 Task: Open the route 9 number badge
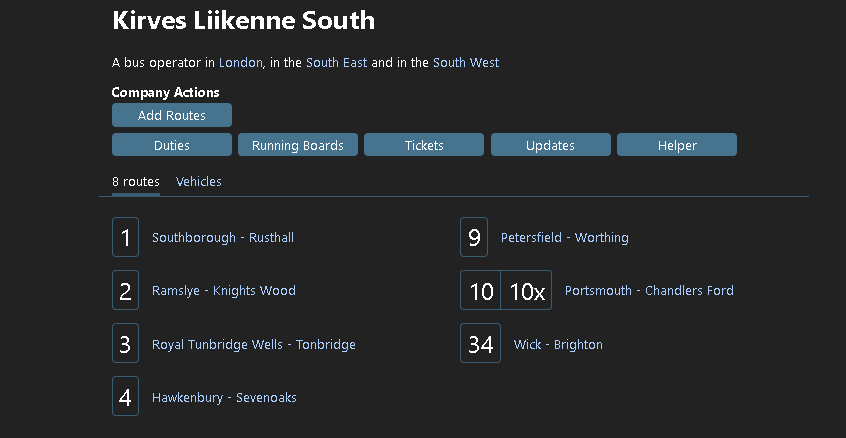[x=474, y=237]
